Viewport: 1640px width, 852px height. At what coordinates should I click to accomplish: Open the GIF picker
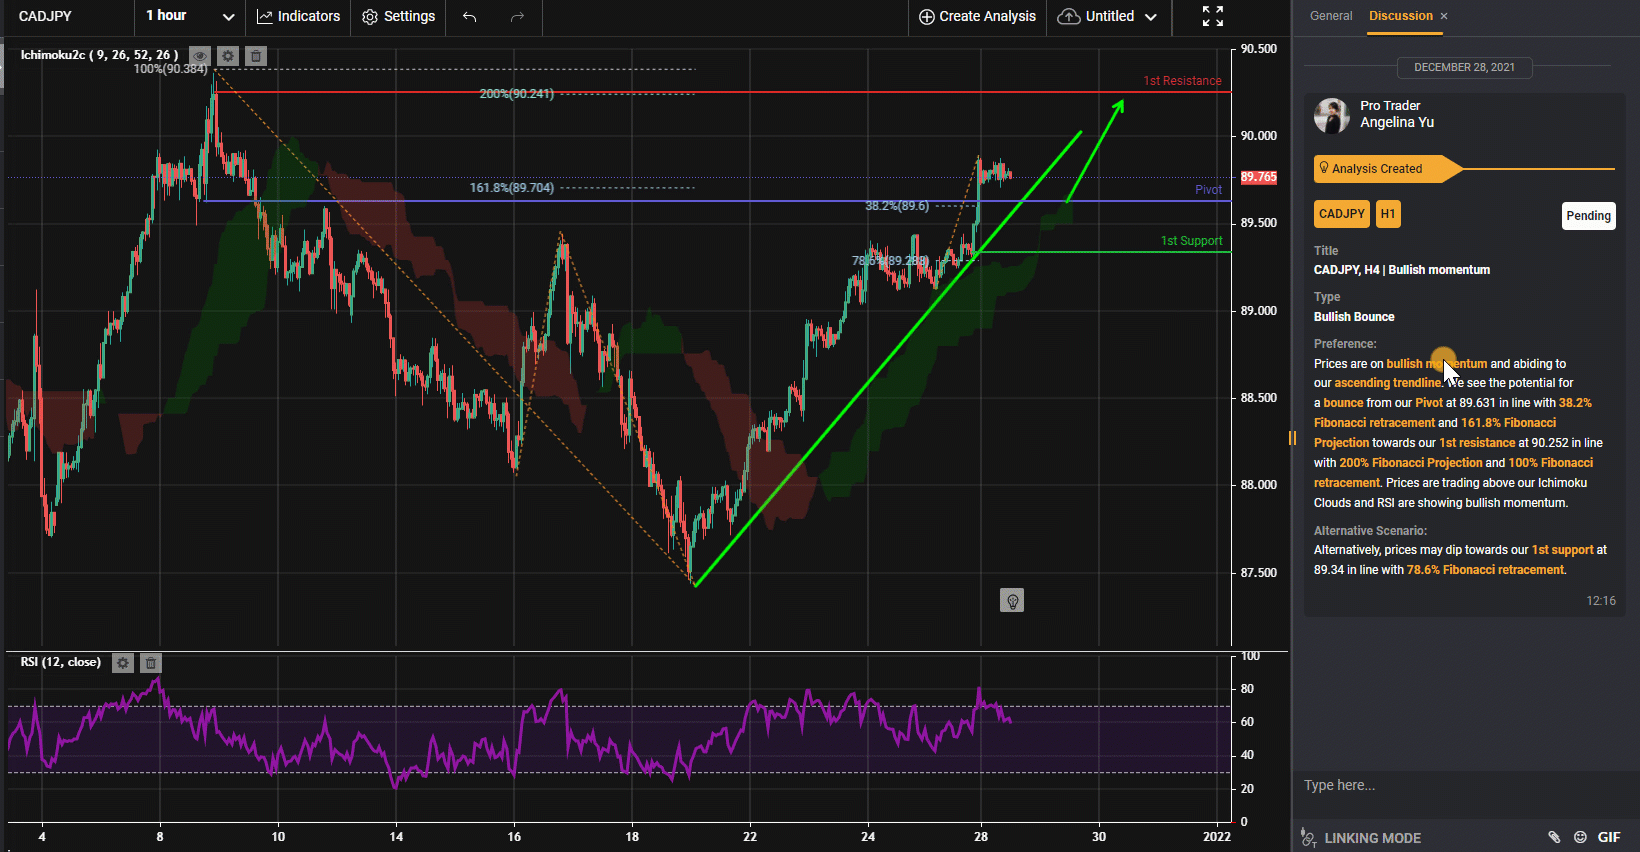[1609, 838]
